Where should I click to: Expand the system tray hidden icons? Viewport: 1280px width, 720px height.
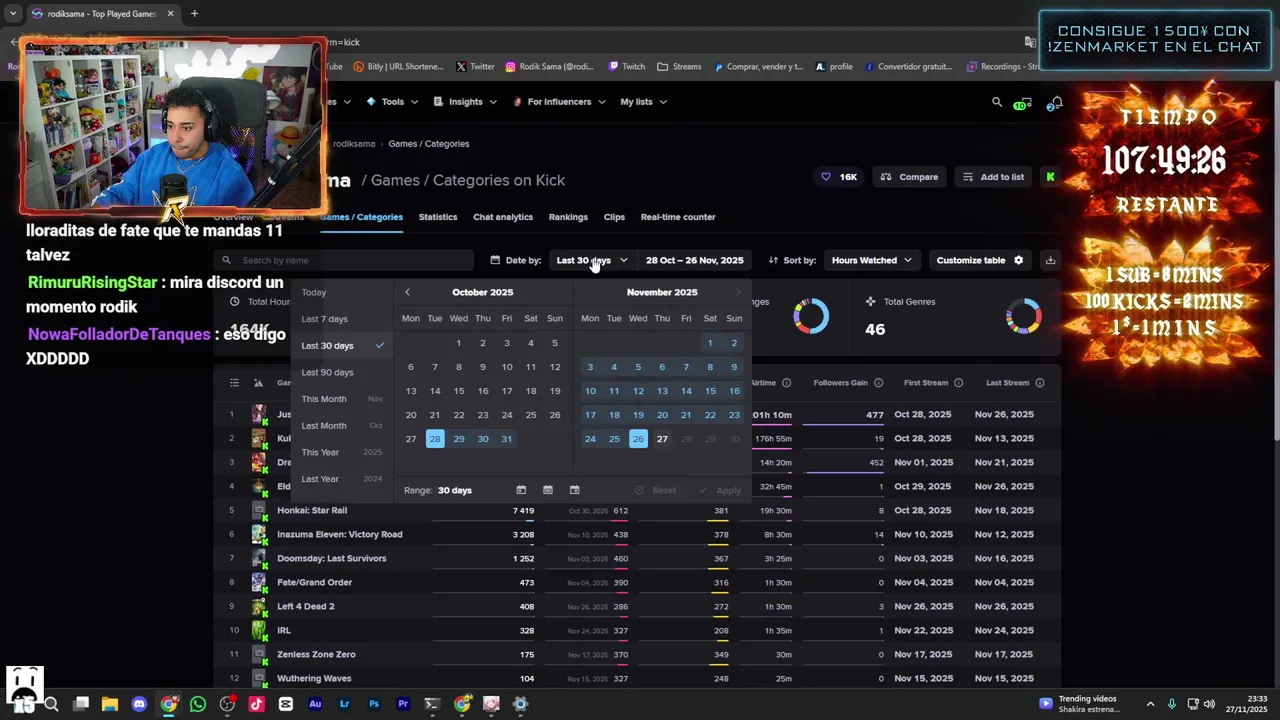point(1150,704)
